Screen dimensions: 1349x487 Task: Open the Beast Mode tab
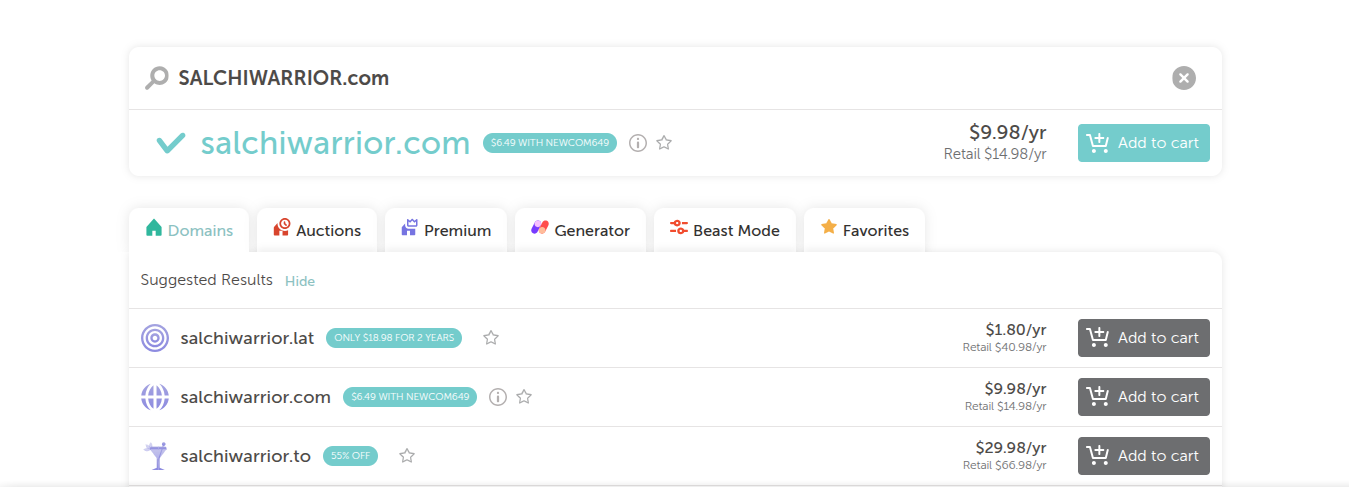point(724,230)
